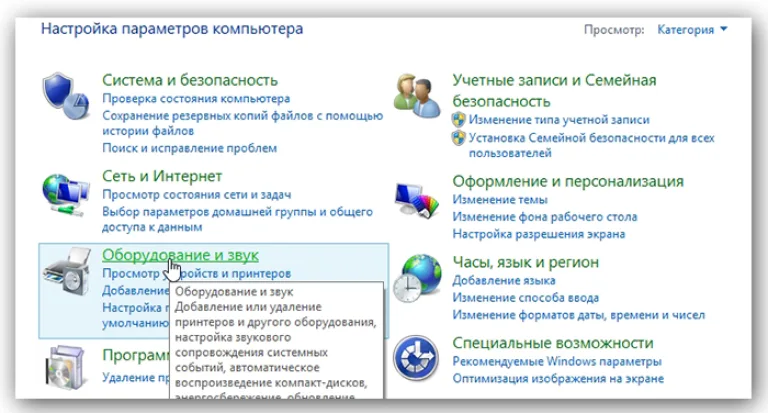Open Оборудование и звук category heading

[180, 255]
